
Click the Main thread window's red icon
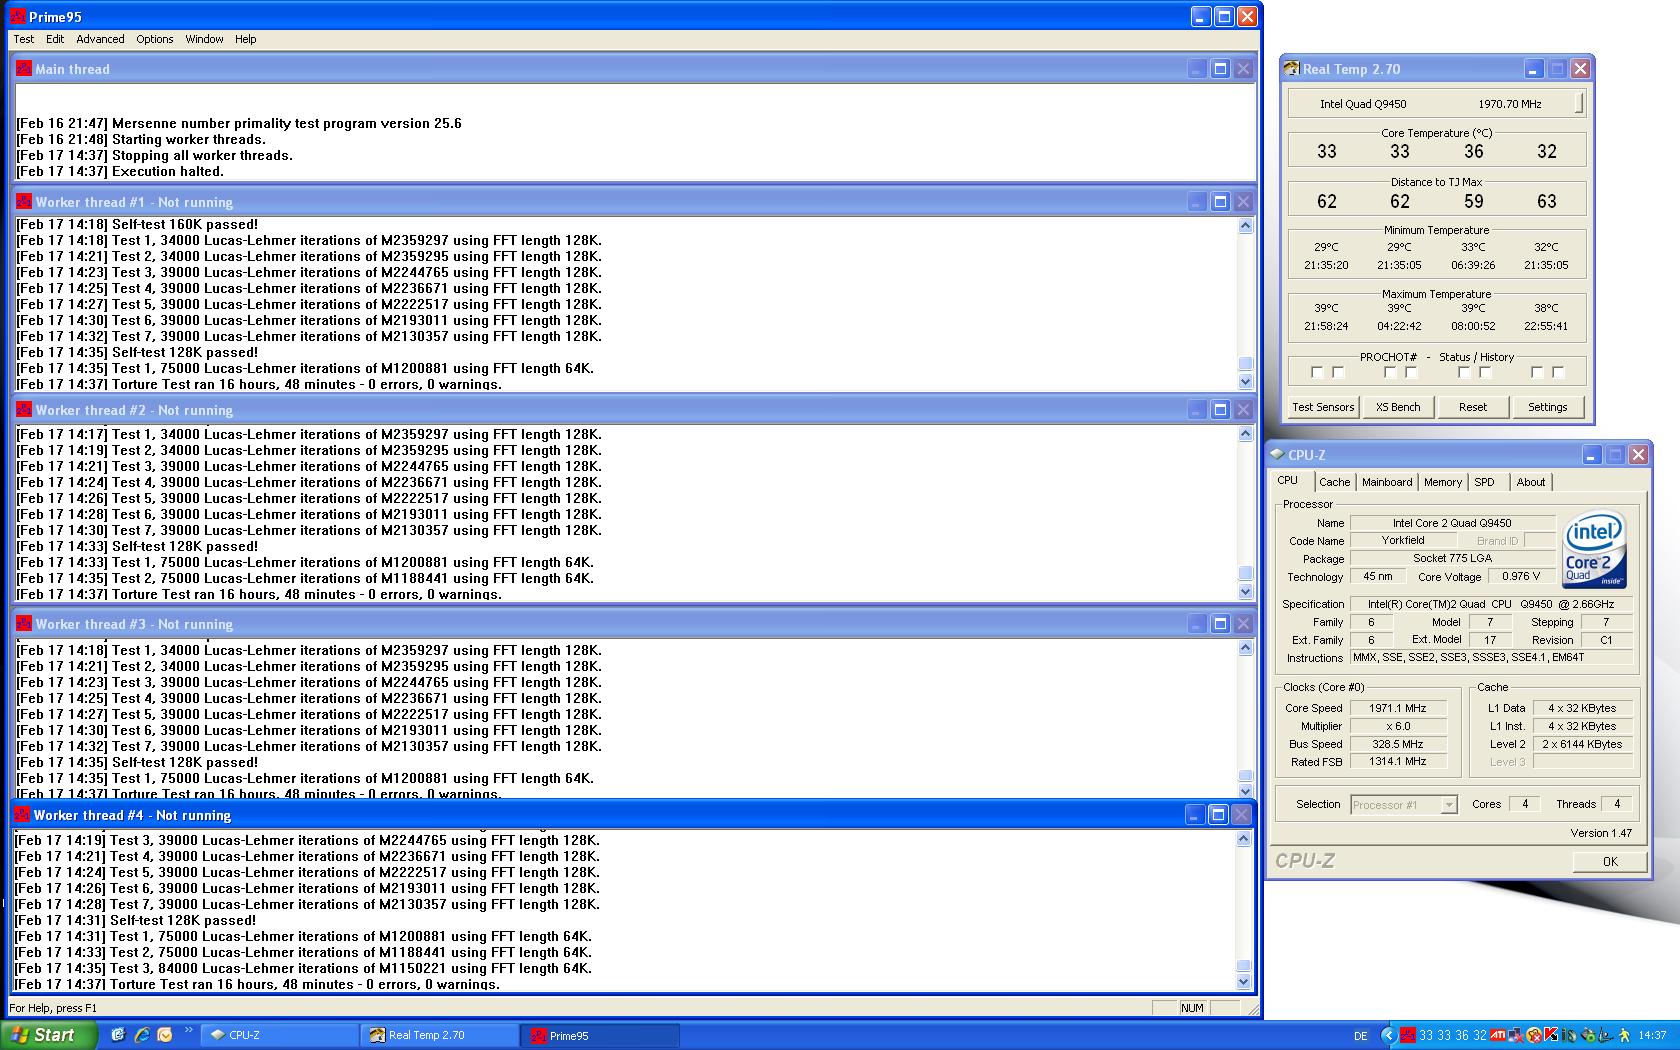pos(24,68)
